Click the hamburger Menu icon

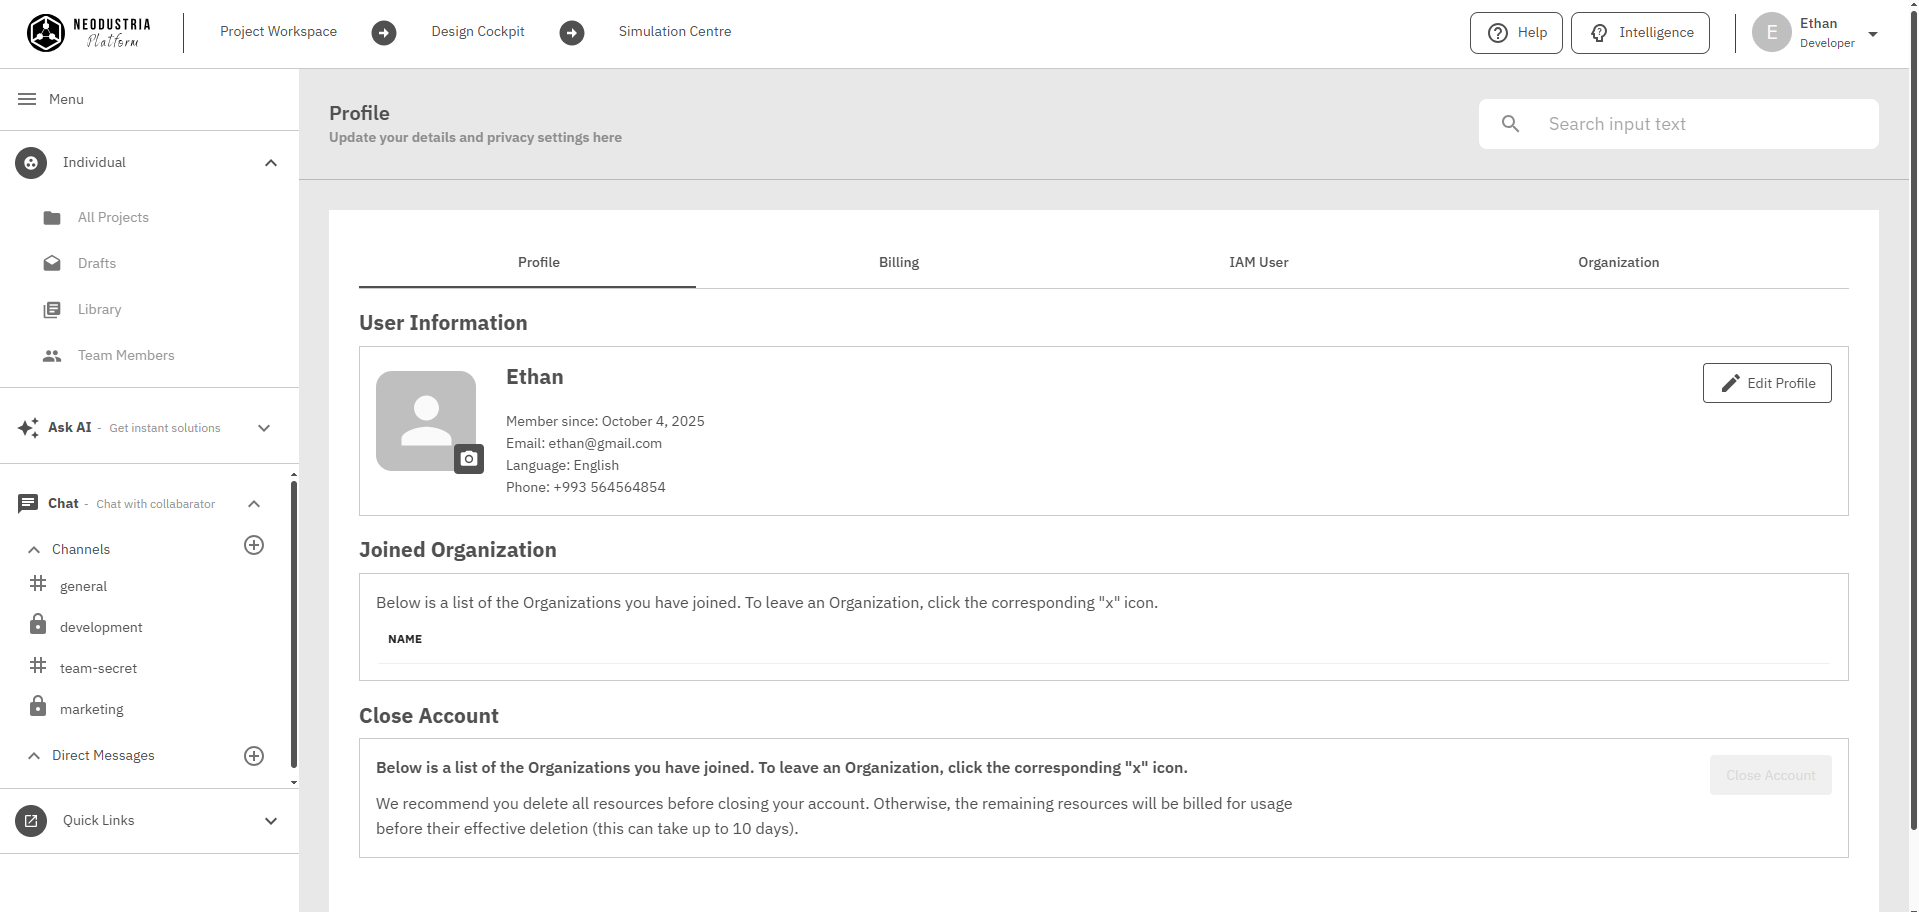click(27, 99)
